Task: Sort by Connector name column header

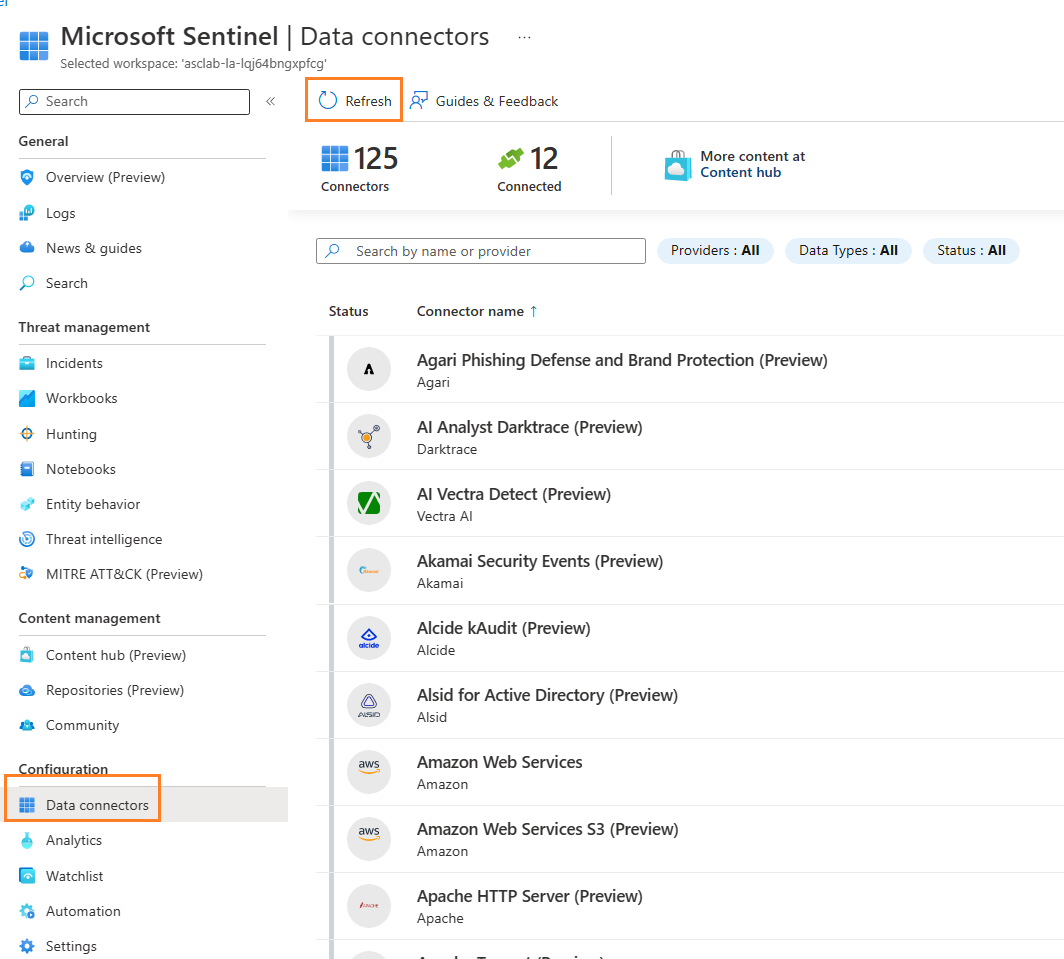Action: [470, 311]
